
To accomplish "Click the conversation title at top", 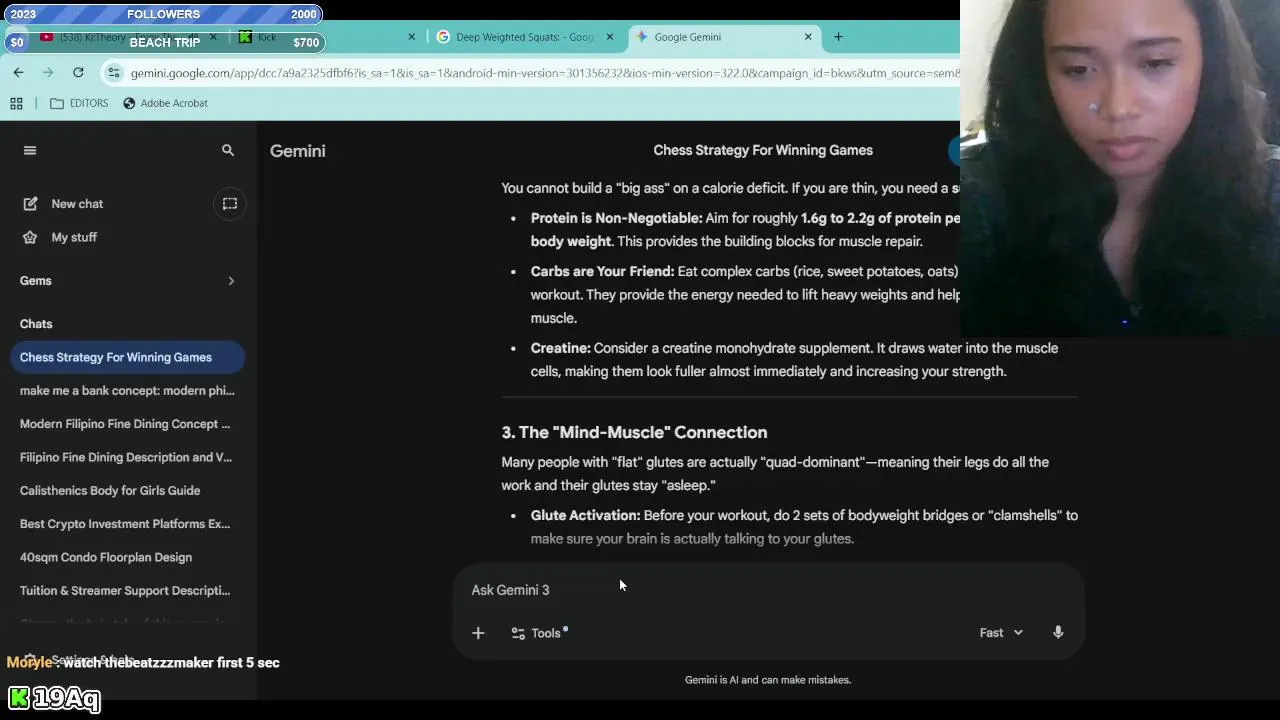I will point(763,150).
